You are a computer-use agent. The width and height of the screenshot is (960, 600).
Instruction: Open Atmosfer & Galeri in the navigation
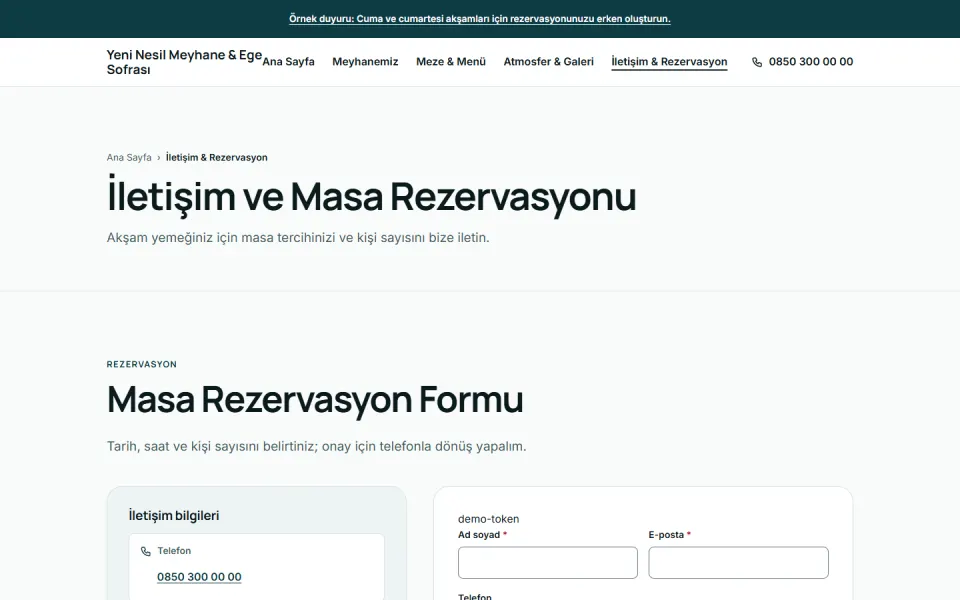[549, 62]
